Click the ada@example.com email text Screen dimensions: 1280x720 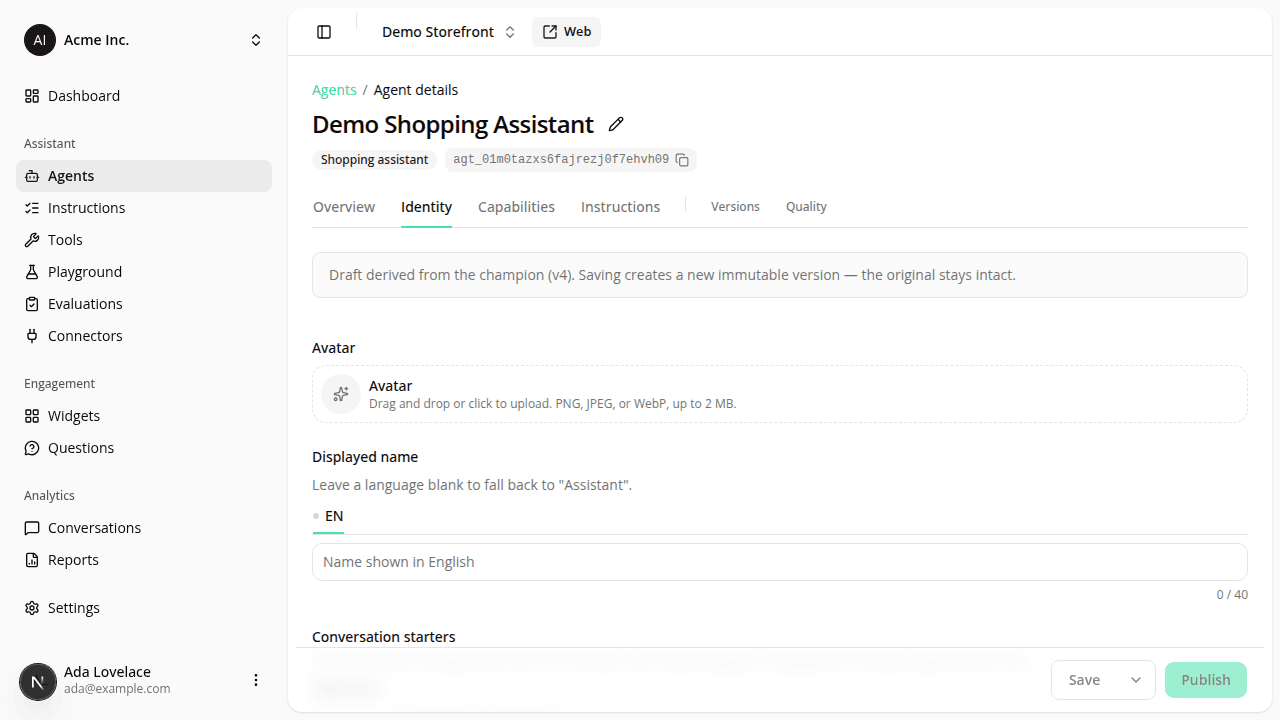pyautogui.click(x=117, y=689)
